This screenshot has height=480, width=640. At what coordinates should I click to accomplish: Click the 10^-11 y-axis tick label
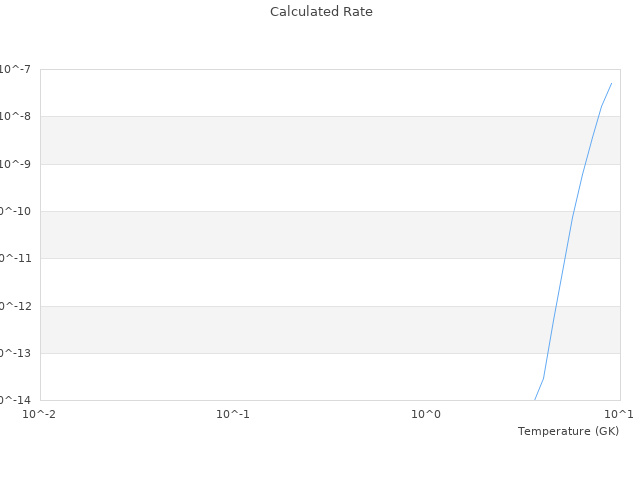pos(13,258)
